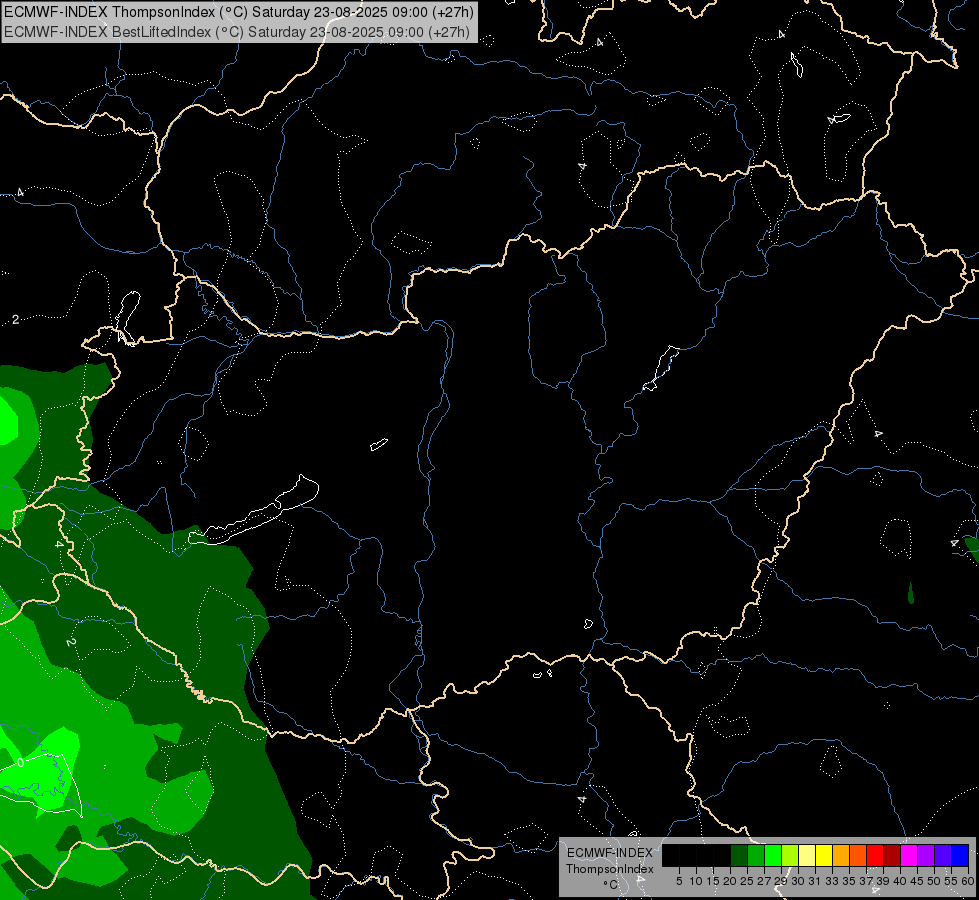Click the legend tick value 33
The image size is (979, 900).
point(832,881)
